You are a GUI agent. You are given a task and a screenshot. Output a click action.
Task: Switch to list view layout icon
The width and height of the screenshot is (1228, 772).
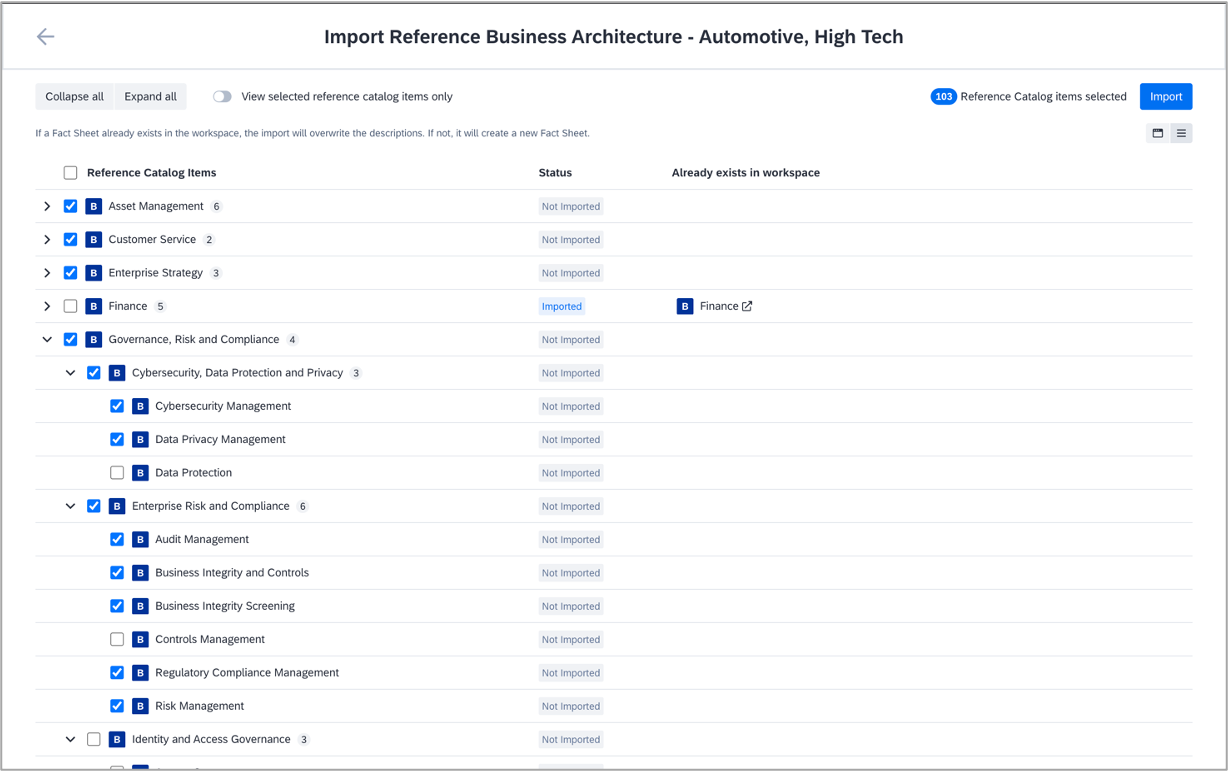(x=1181, y=133)
